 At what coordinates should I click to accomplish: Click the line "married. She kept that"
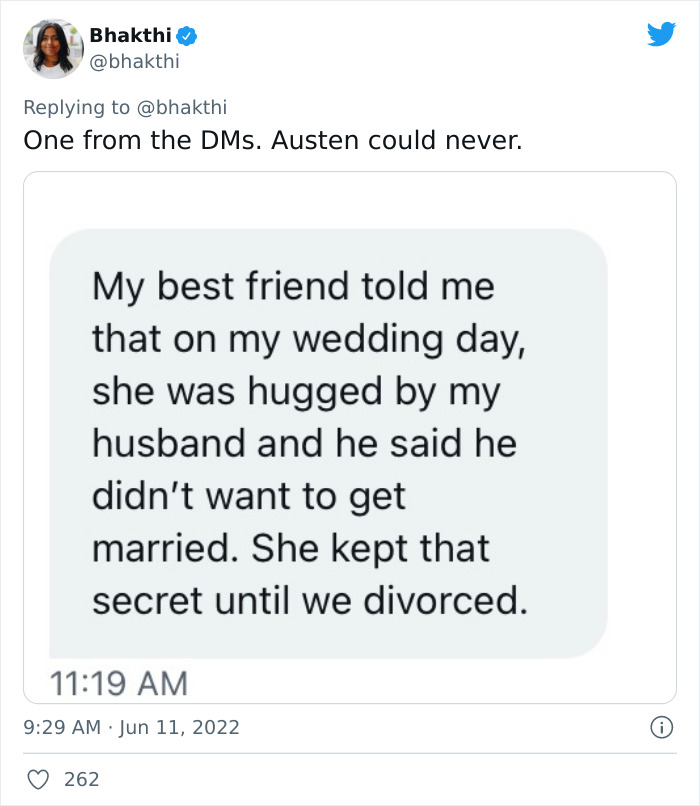291,548
